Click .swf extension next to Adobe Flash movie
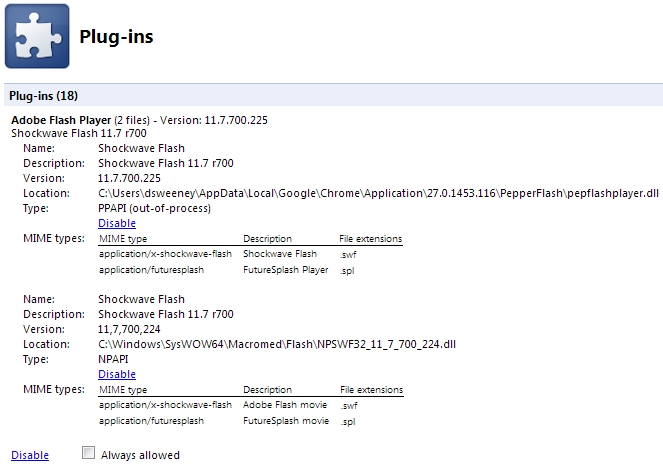This screenshot has height=465, width=663. click(349, 406)
